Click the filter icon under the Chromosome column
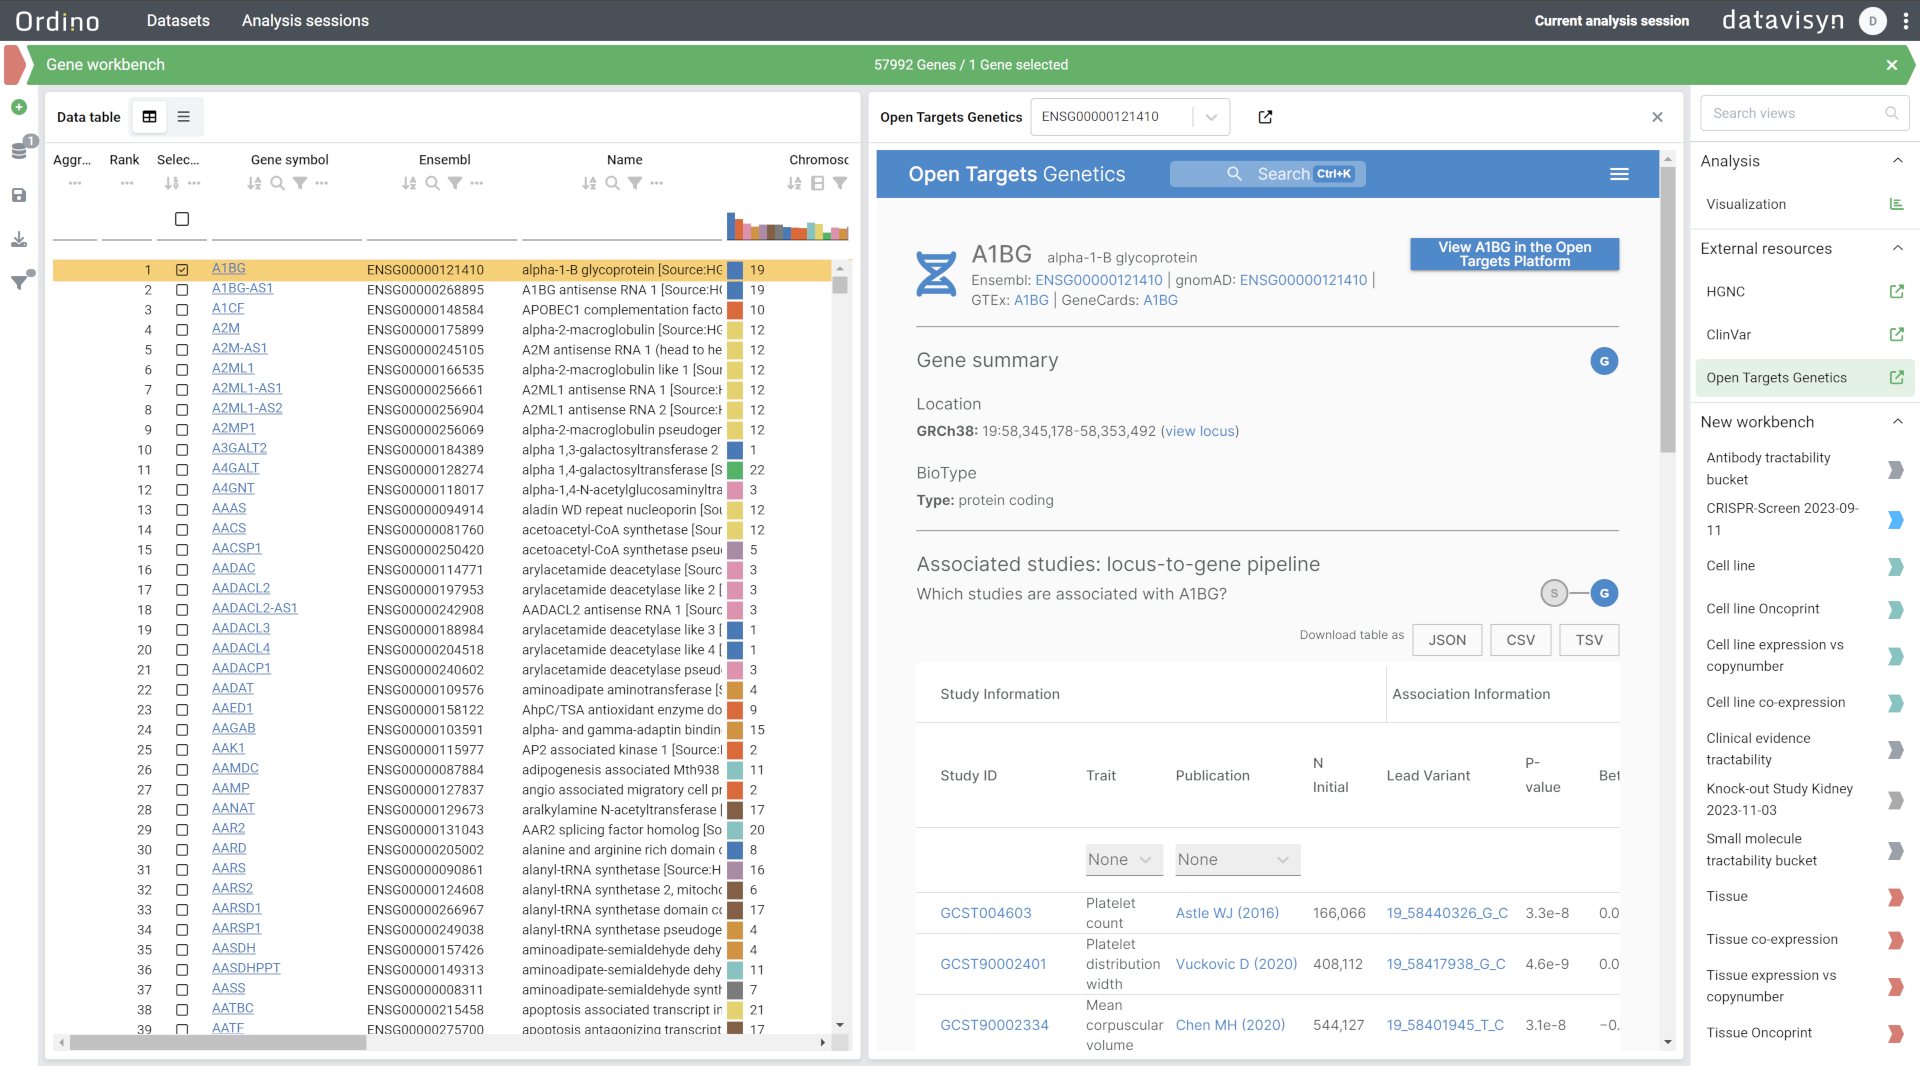1920x1066 pixels. coord(840,183)
